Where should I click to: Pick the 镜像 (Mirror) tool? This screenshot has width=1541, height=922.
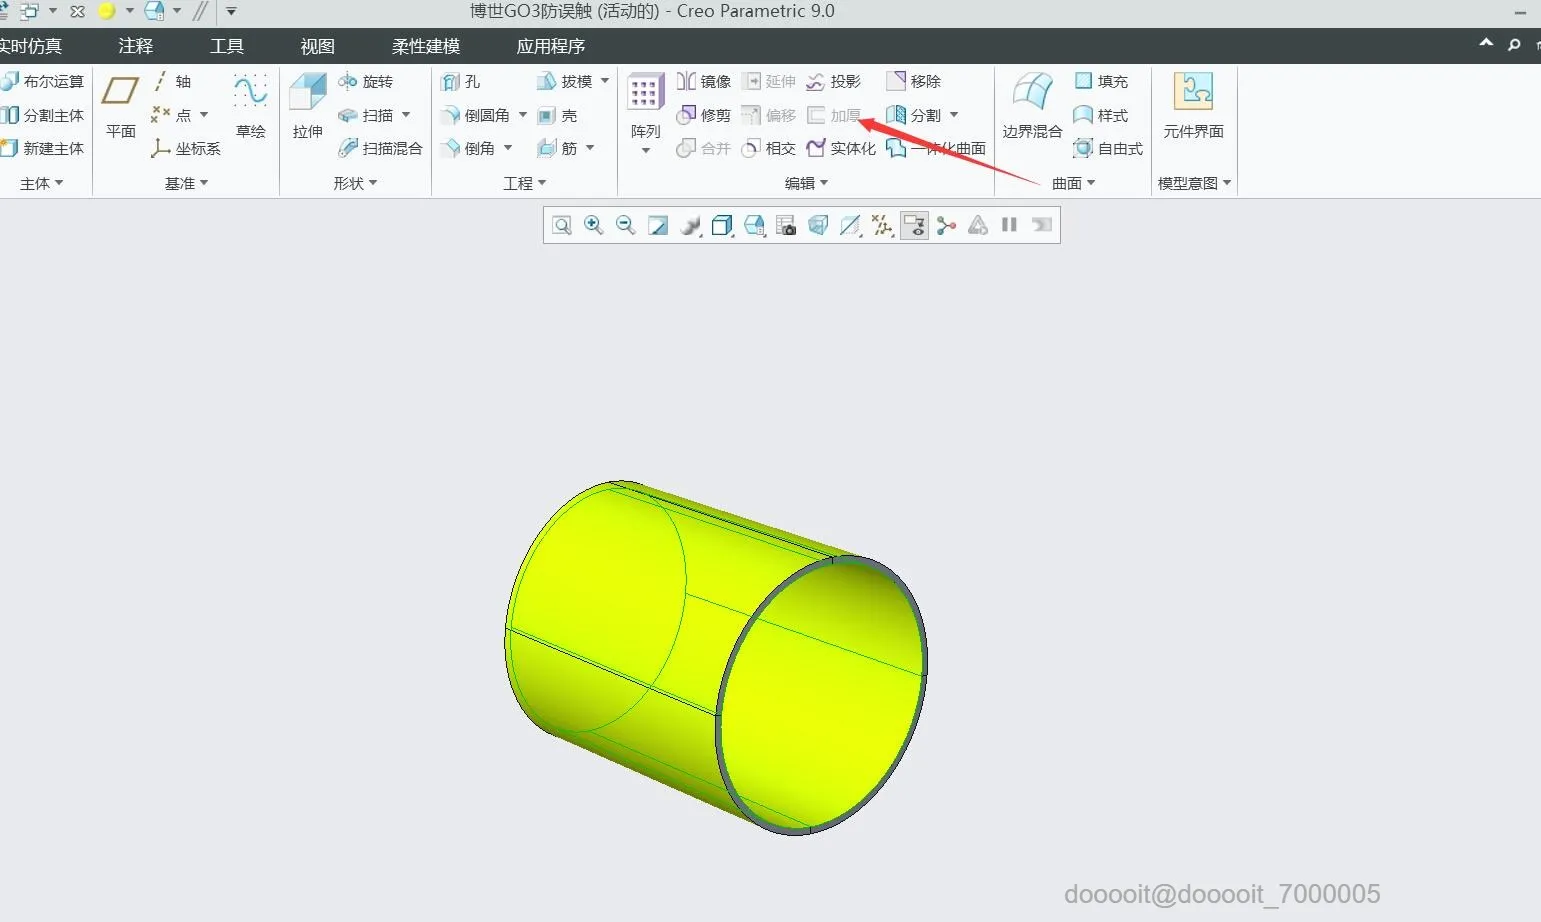[704, 81]
